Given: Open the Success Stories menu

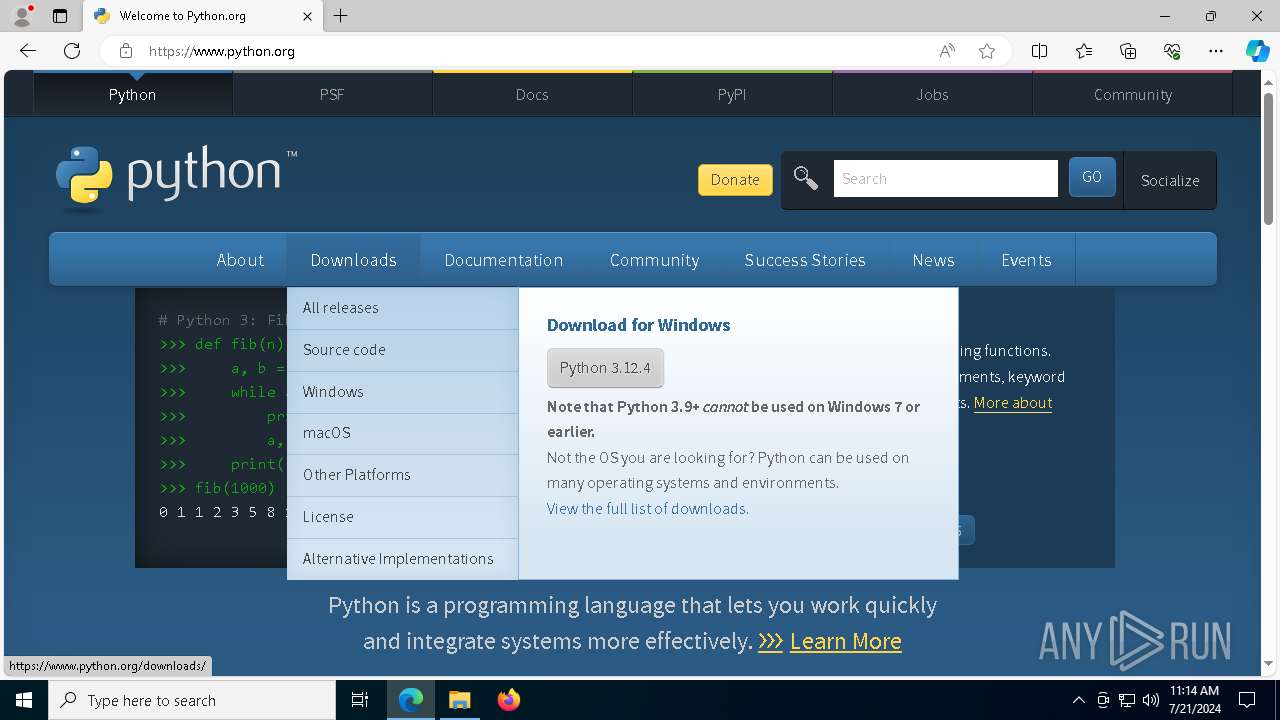Looking at the screenshot, I should pyautogui.click(x=805, y=260).
